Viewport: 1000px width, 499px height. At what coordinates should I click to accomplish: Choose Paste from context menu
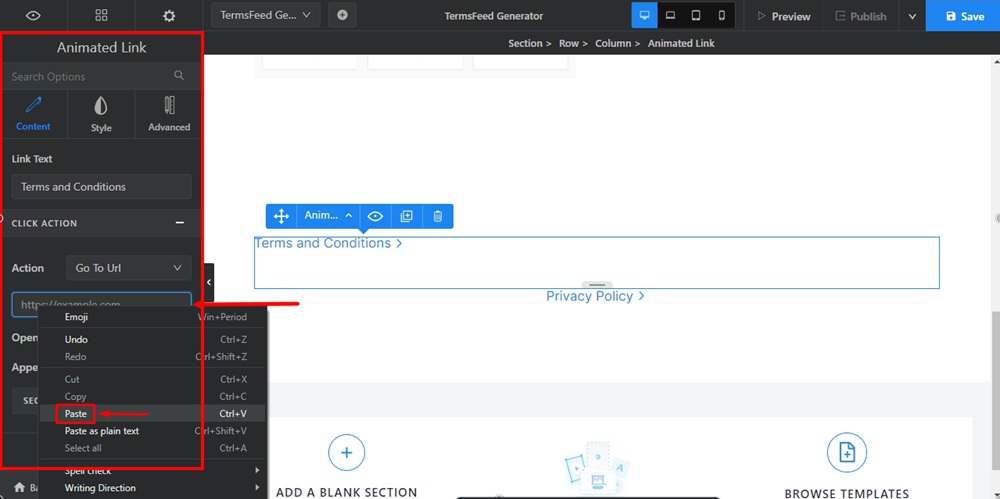click(x=152, y=413)
